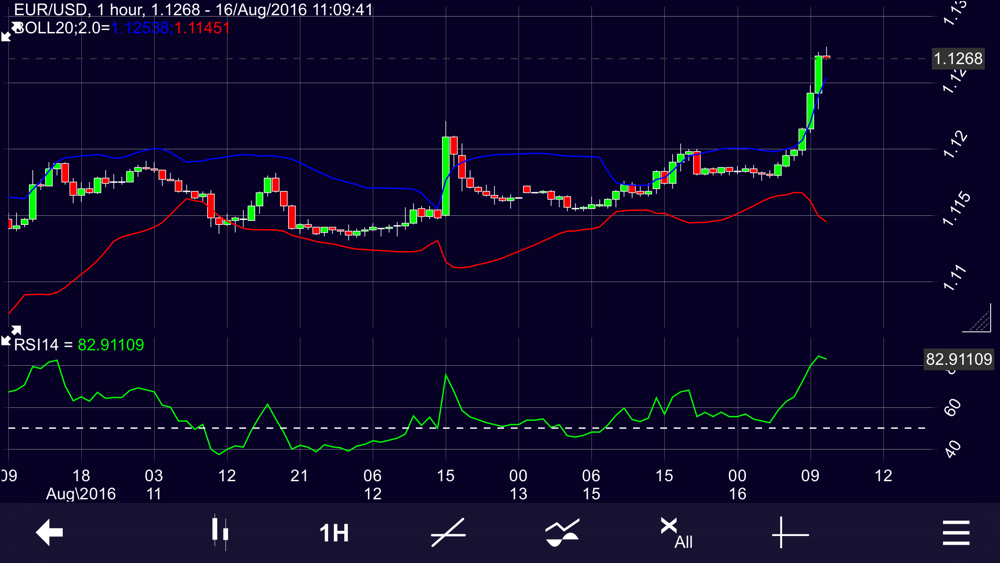This screenshot has width=1000, height=563.
Task: Select the trend line drawing tool
Action: coord(448,532)
